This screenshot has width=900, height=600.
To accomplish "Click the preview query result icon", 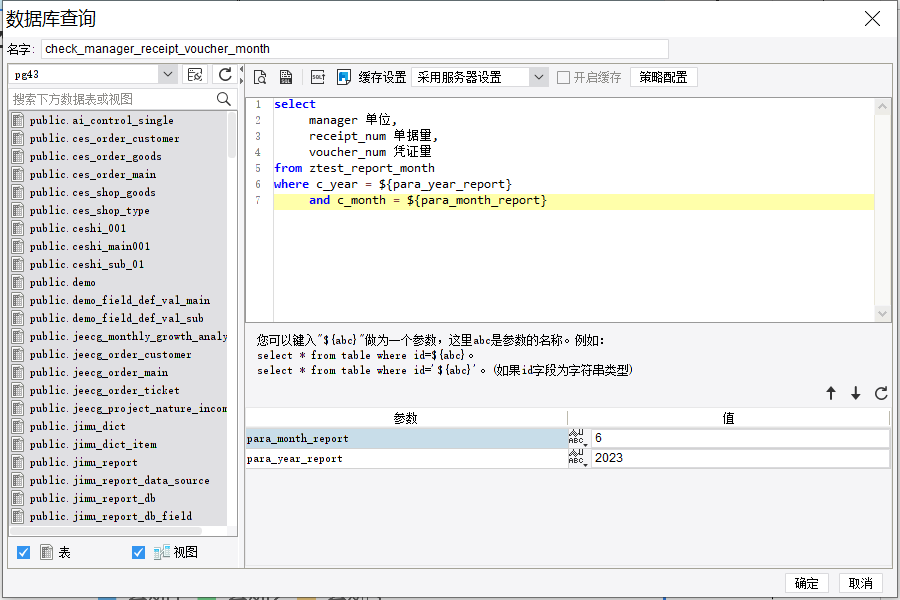I will pos(260,77).
